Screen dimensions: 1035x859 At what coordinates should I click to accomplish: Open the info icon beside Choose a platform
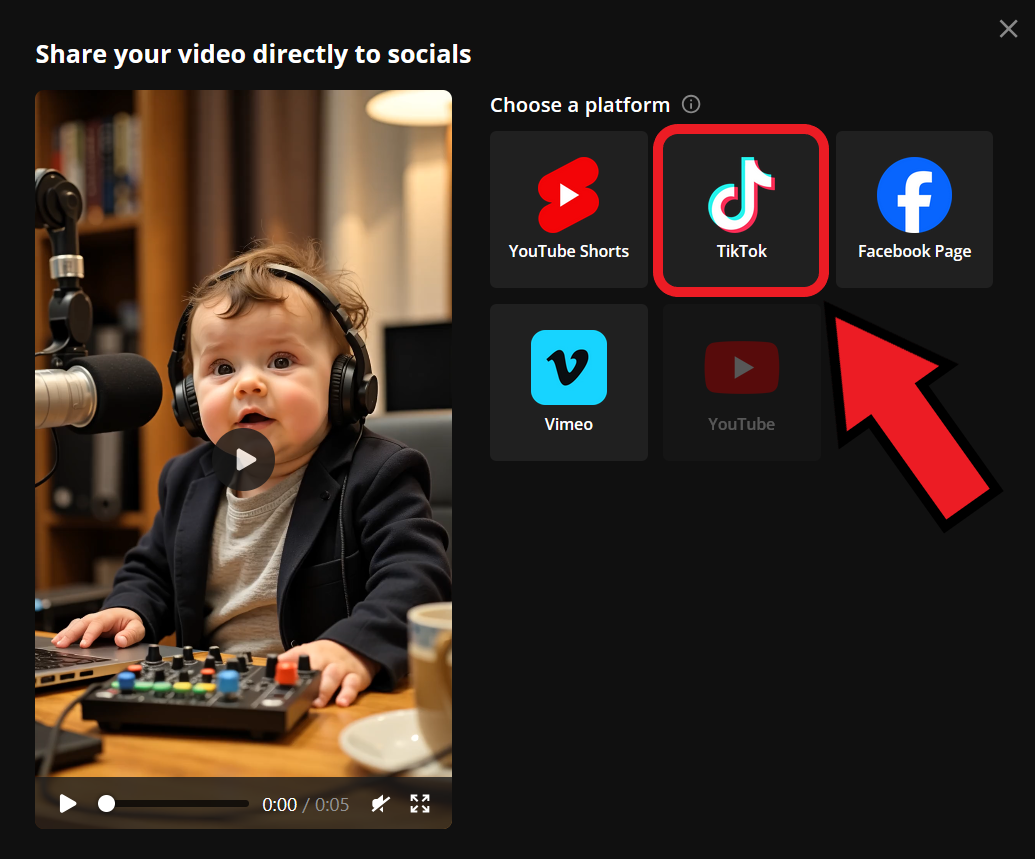click(690, 104)
